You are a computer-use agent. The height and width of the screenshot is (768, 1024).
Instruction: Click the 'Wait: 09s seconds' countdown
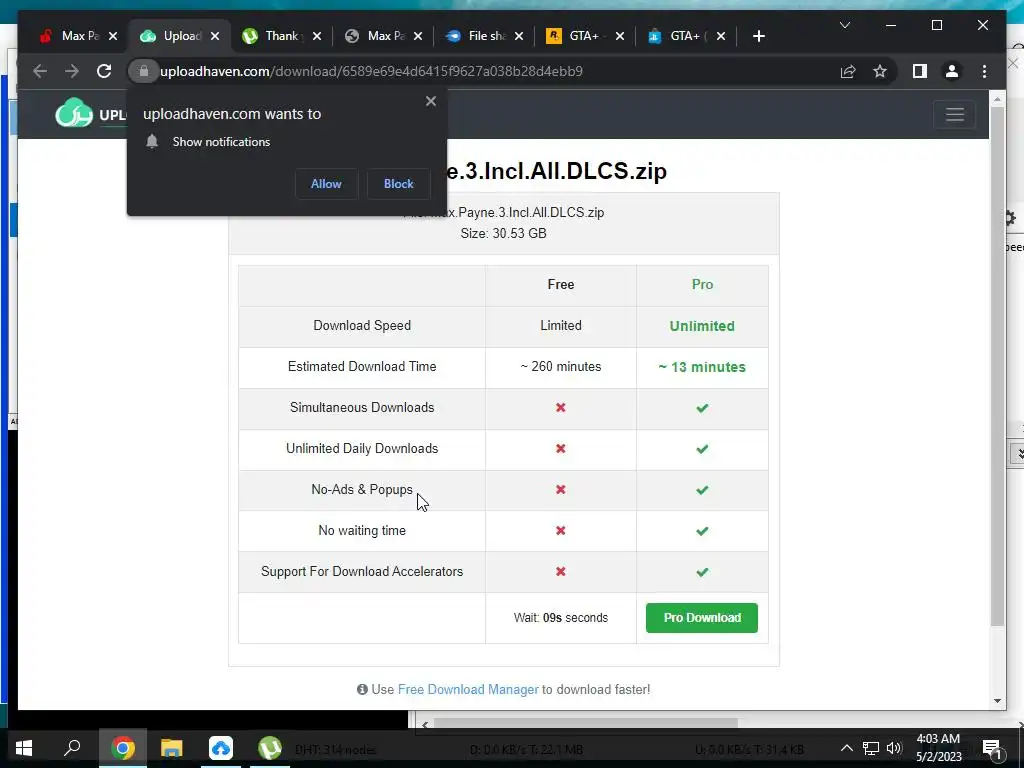point(560,618)
